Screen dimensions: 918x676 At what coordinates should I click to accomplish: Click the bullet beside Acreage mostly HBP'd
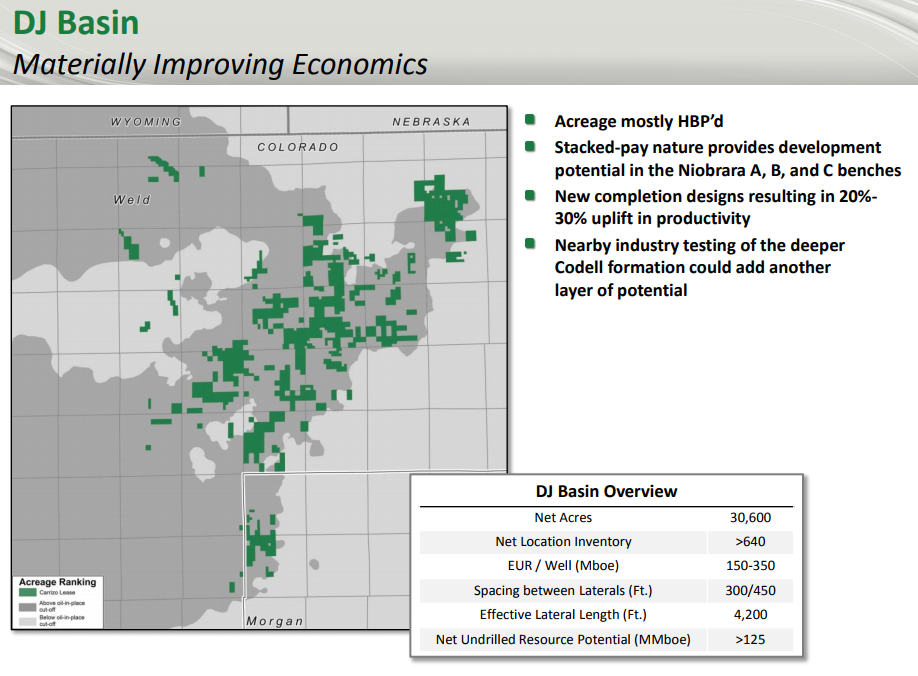click(x=531, y=121)
